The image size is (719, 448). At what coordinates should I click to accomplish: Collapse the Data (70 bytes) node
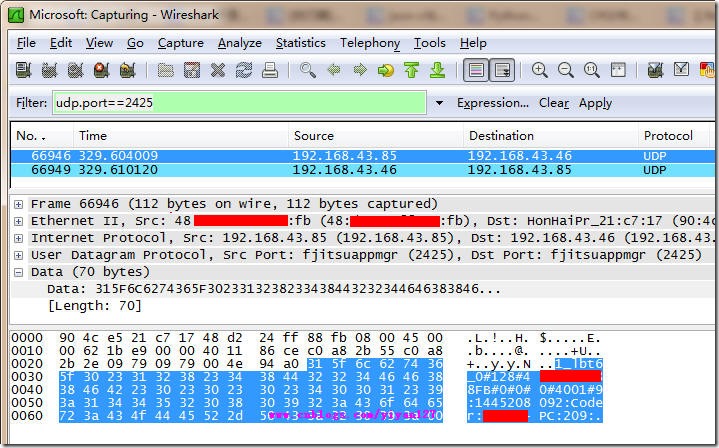point(18,272)
